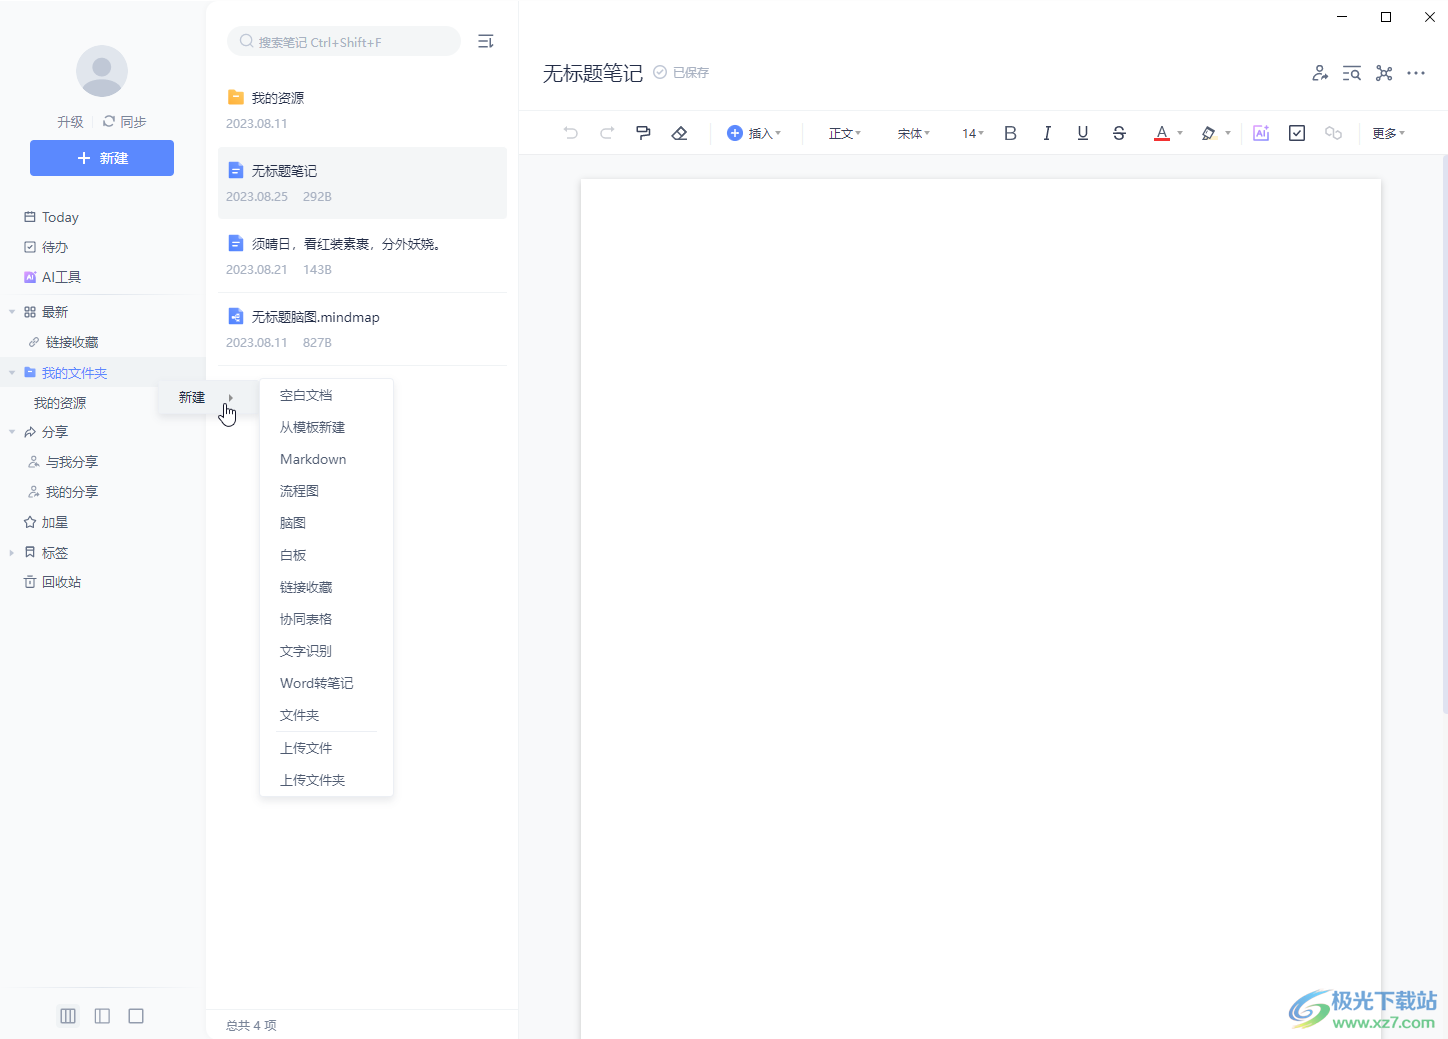Expand the 标签 tags arrow
Image resolution: width=1448 pixels, height=1039 pixels.
coord(12,552)
